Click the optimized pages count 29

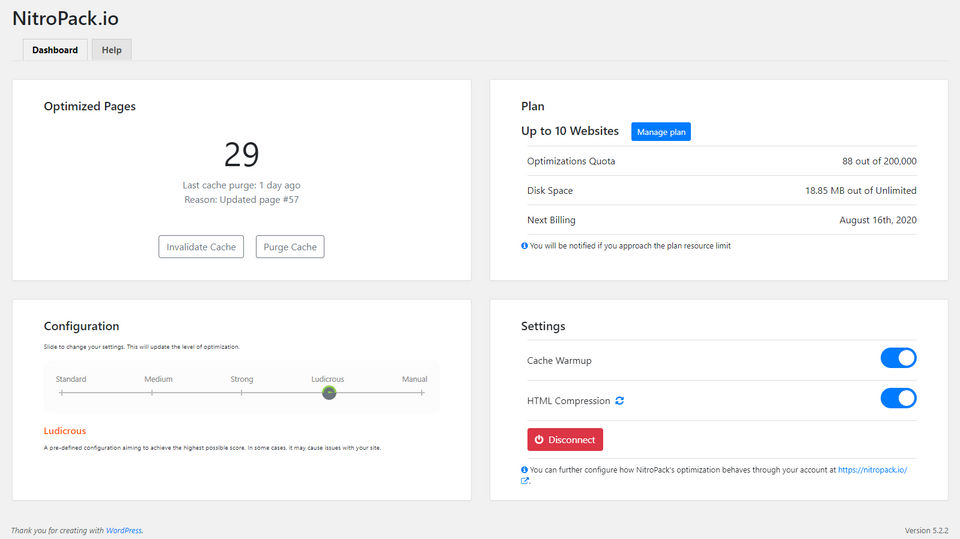pyautogui.click(x=242, y=154)
